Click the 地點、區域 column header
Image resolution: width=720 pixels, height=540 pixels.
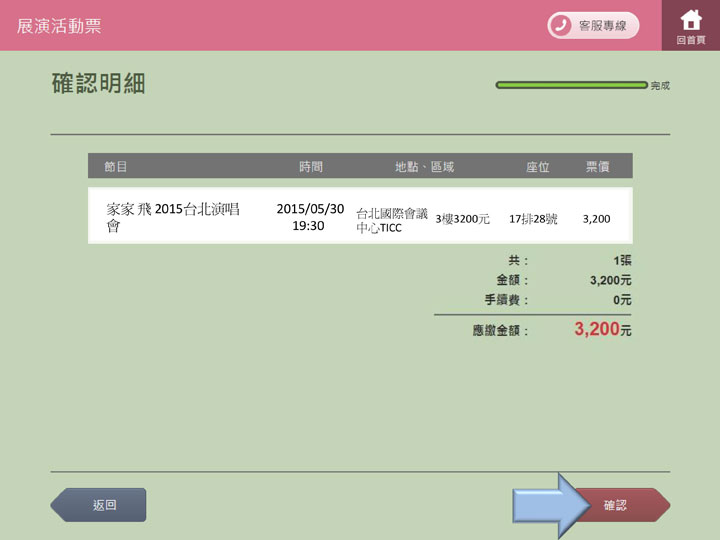[x=424, y=167]
